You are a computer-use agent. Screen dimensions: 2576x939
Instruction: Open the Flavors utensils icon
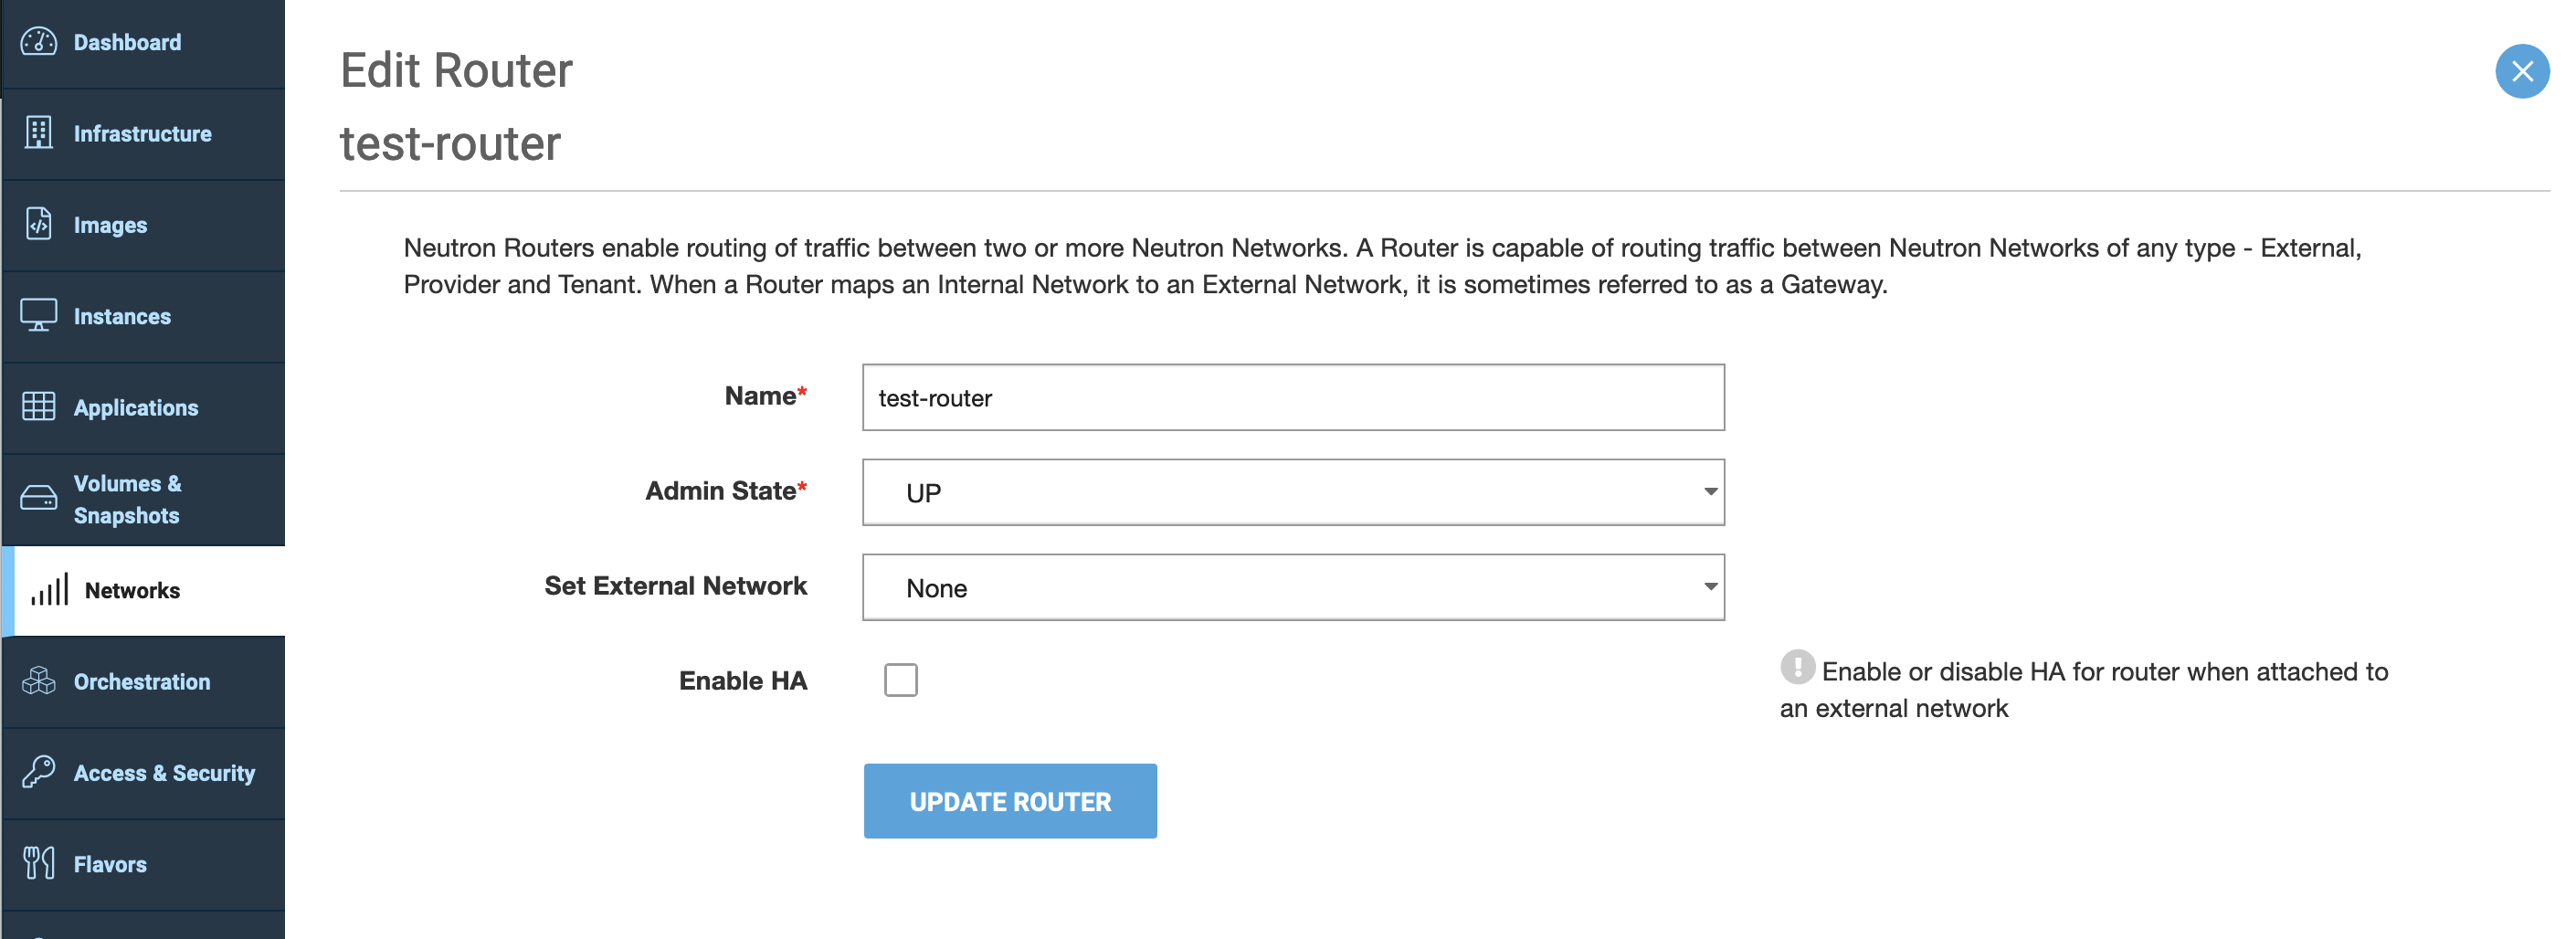click(39, 863)
